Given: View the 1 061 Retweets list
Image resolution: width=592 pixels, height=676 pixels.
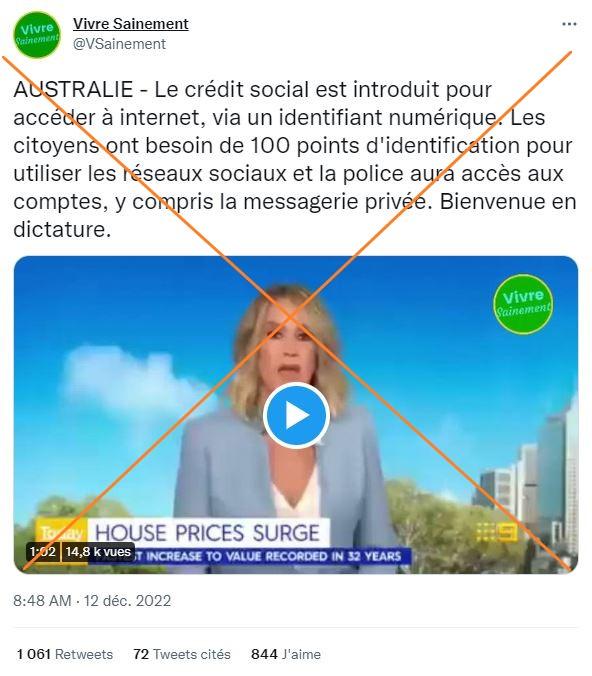Looking at the screenshot, I should pyautogui.click(x=65, y=654).
